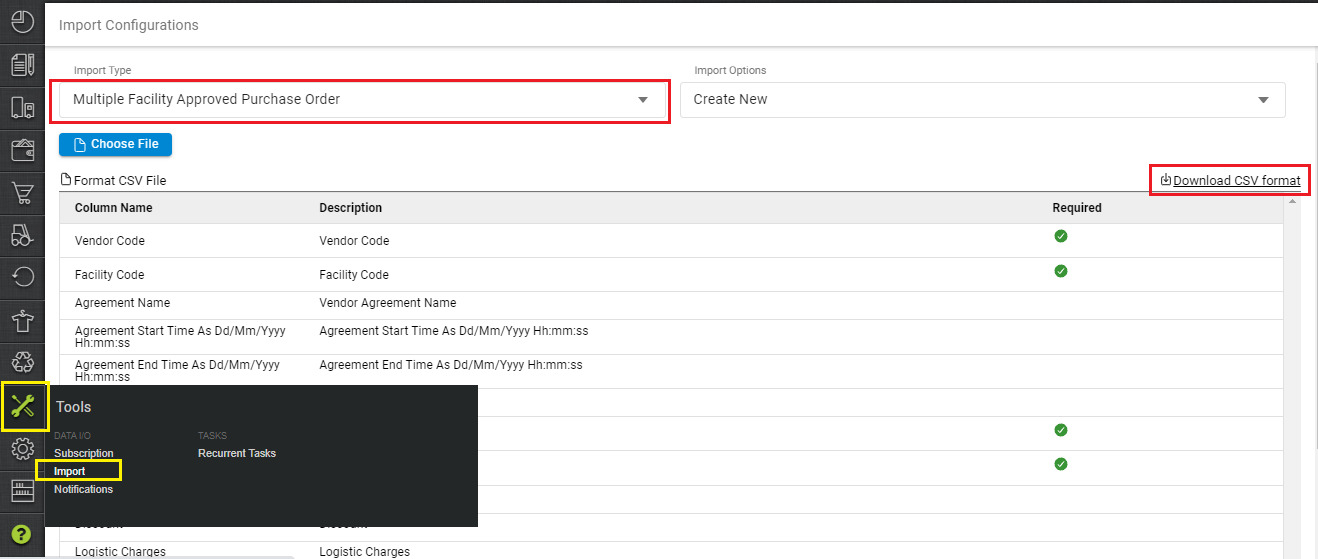Click the Logistic Charges column name cell
The image size is (1318, 559).
pos(120,551)
